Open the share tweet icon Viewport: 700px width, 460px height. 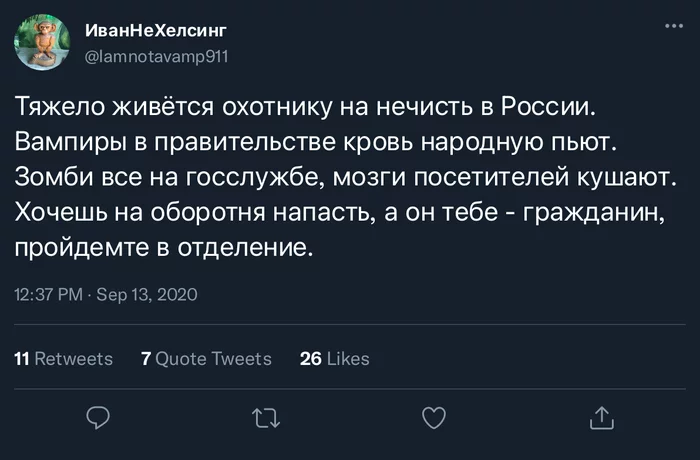click(x=601, y=417)
